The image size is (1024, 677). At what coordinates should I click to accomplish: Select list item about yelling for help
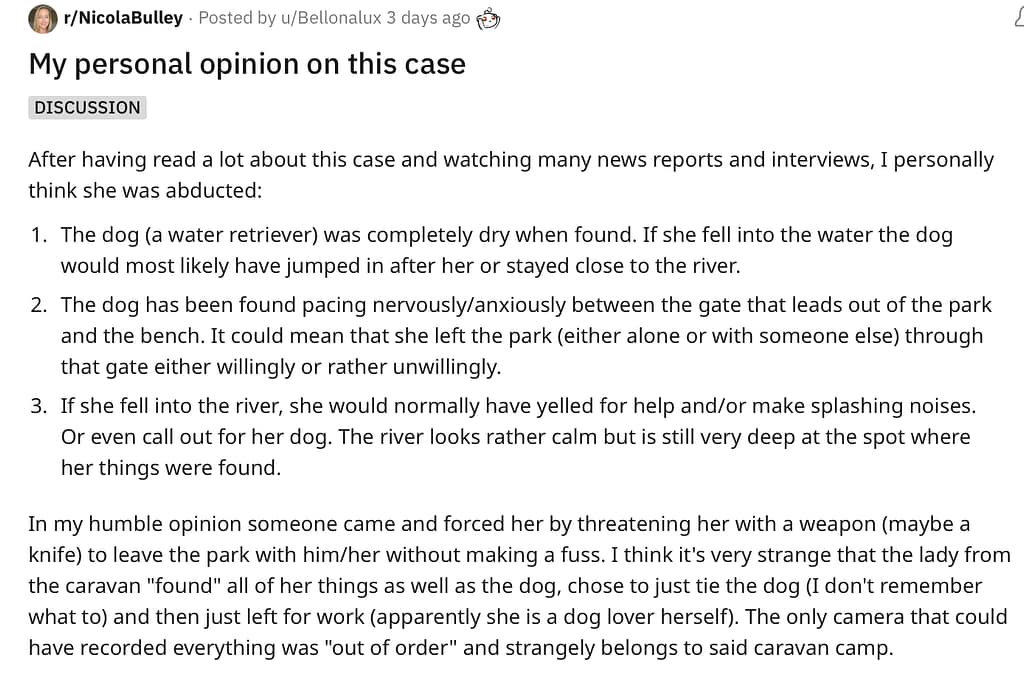pos(516,437)
